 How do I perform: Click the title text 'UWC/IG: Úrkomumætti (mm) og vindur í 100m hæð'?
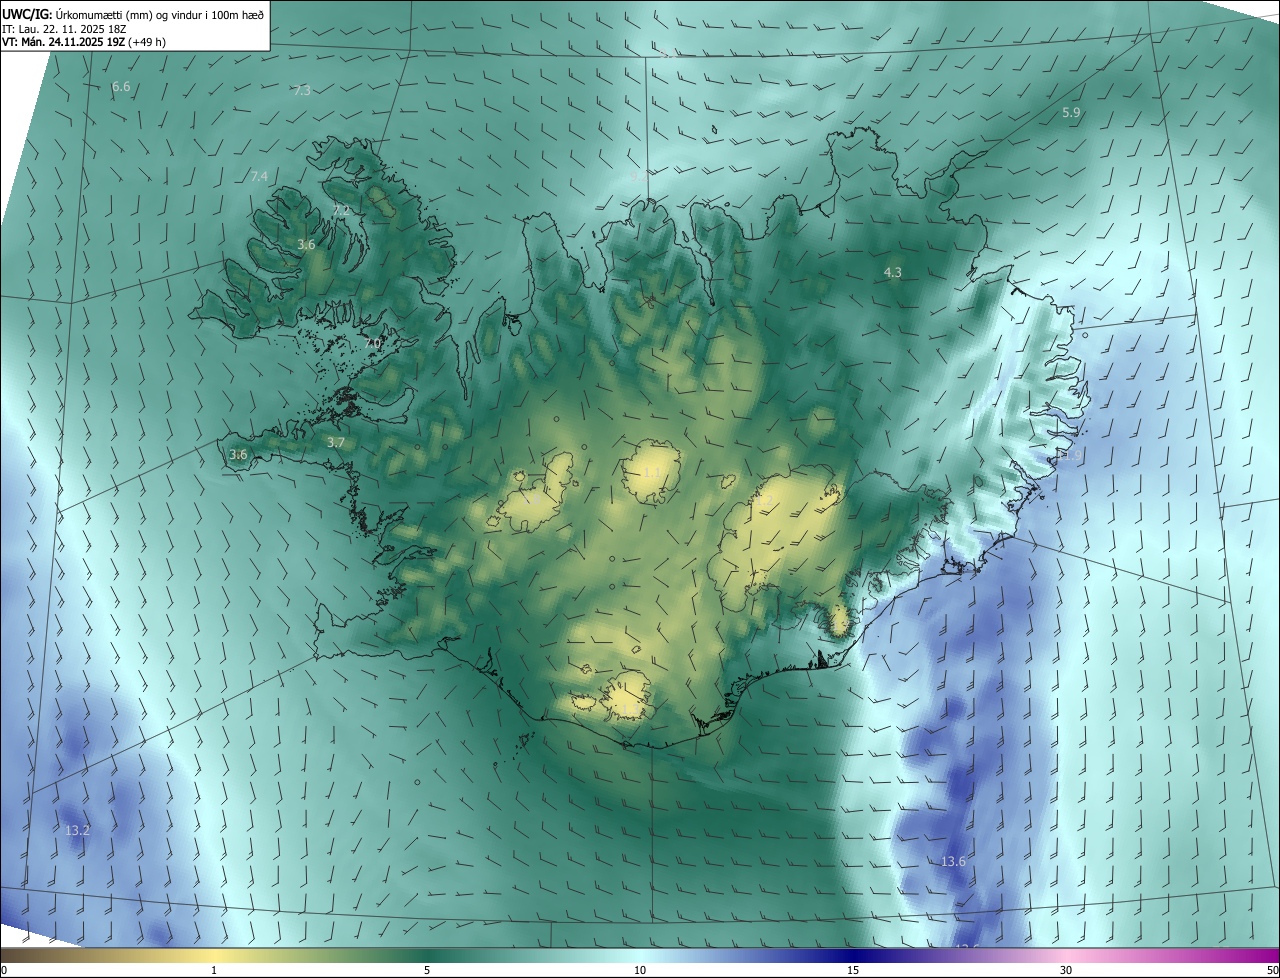click(x=134, y=13)
